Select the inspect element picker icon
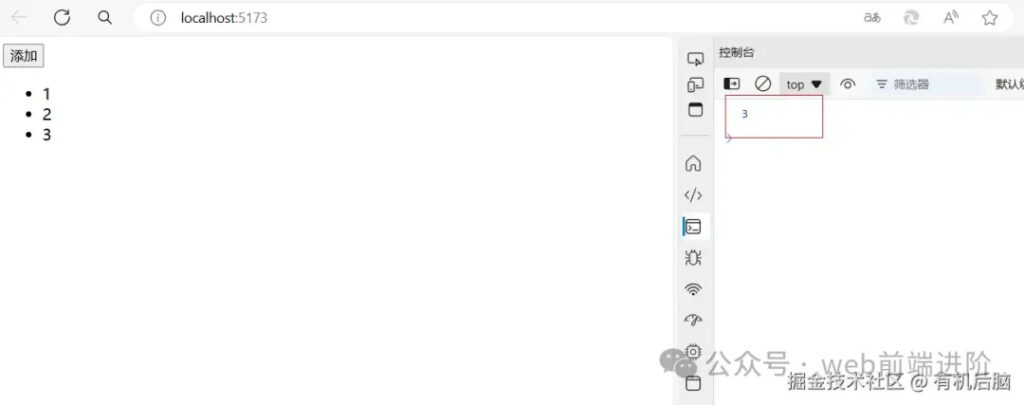Viewport: 1024px width, 405px height. point(696,59)
